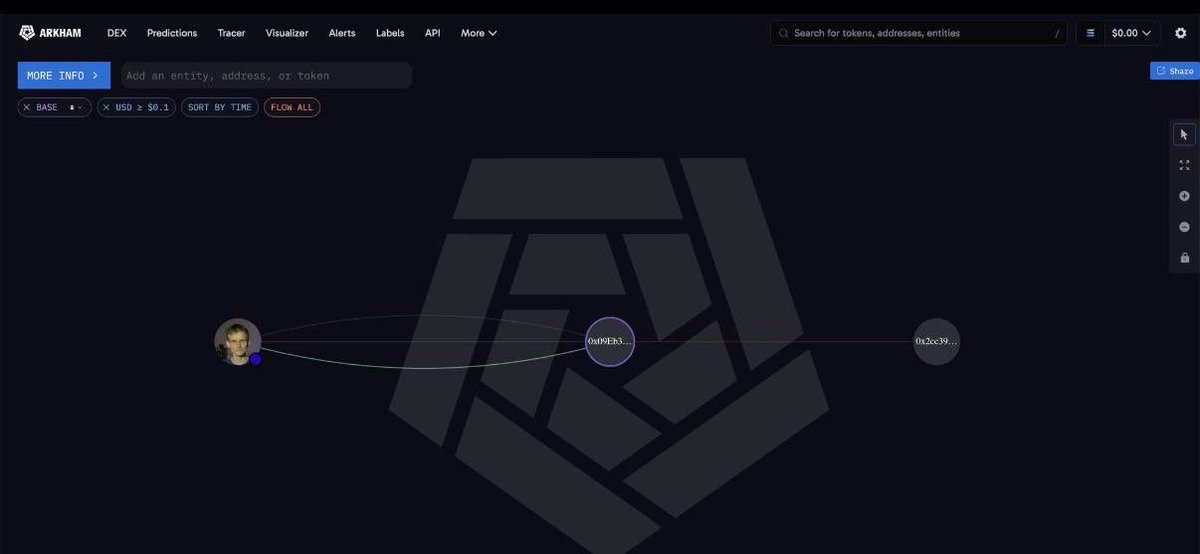Viewport: 1200px width, 554px height.
Task: Select the 0x09Eb3 address node
Action: pyautogui.click(x=610, y=341)
